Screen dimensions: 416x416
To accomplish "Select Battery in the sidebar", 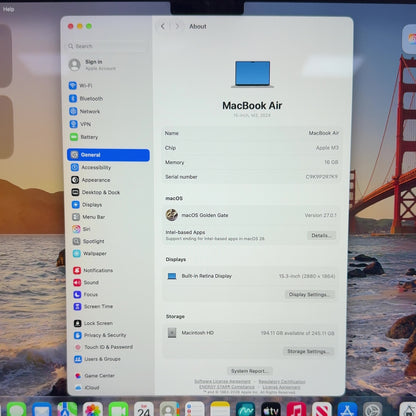I will [x=84, y=137].
